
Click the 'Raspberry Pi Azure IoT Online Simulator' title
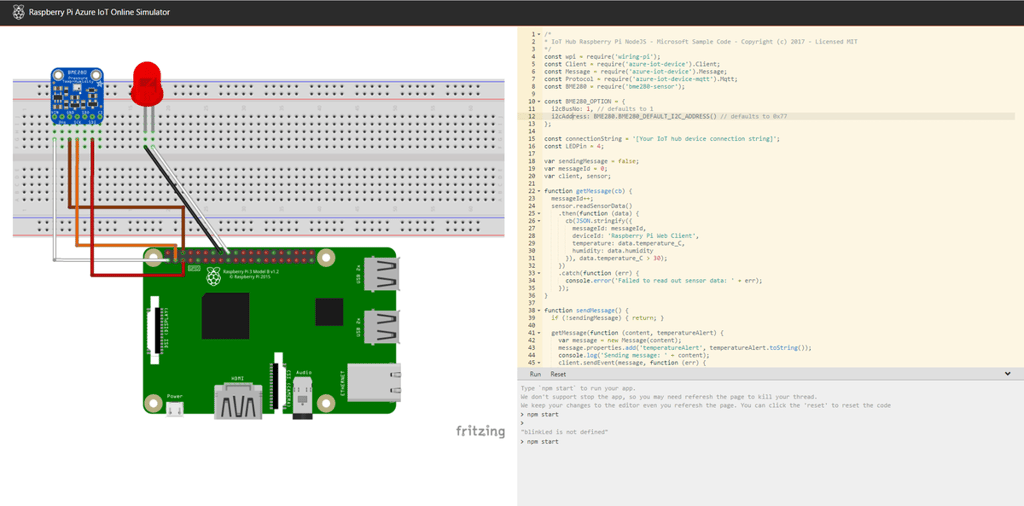pos(99,12)
